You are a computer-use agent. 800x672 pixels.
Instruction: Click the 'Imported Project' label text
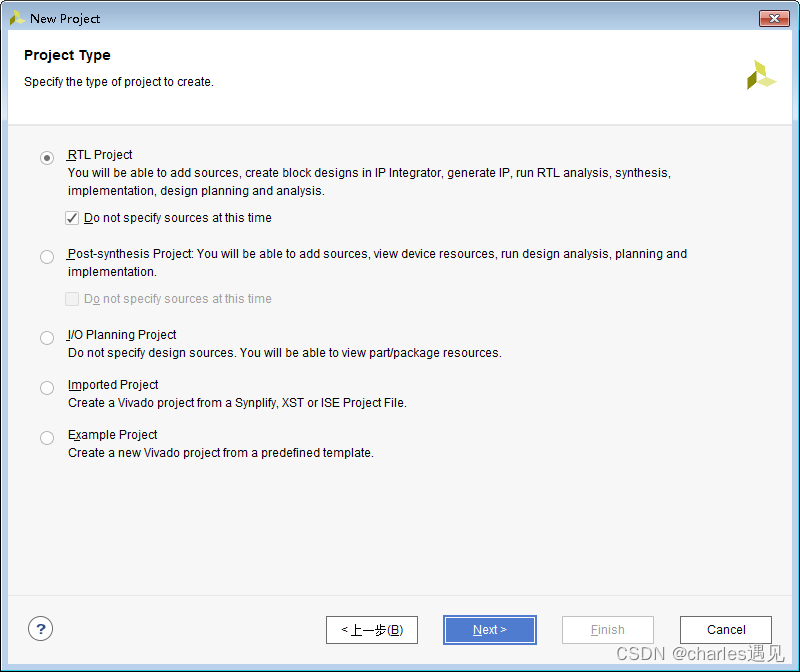tap(113, 385)
